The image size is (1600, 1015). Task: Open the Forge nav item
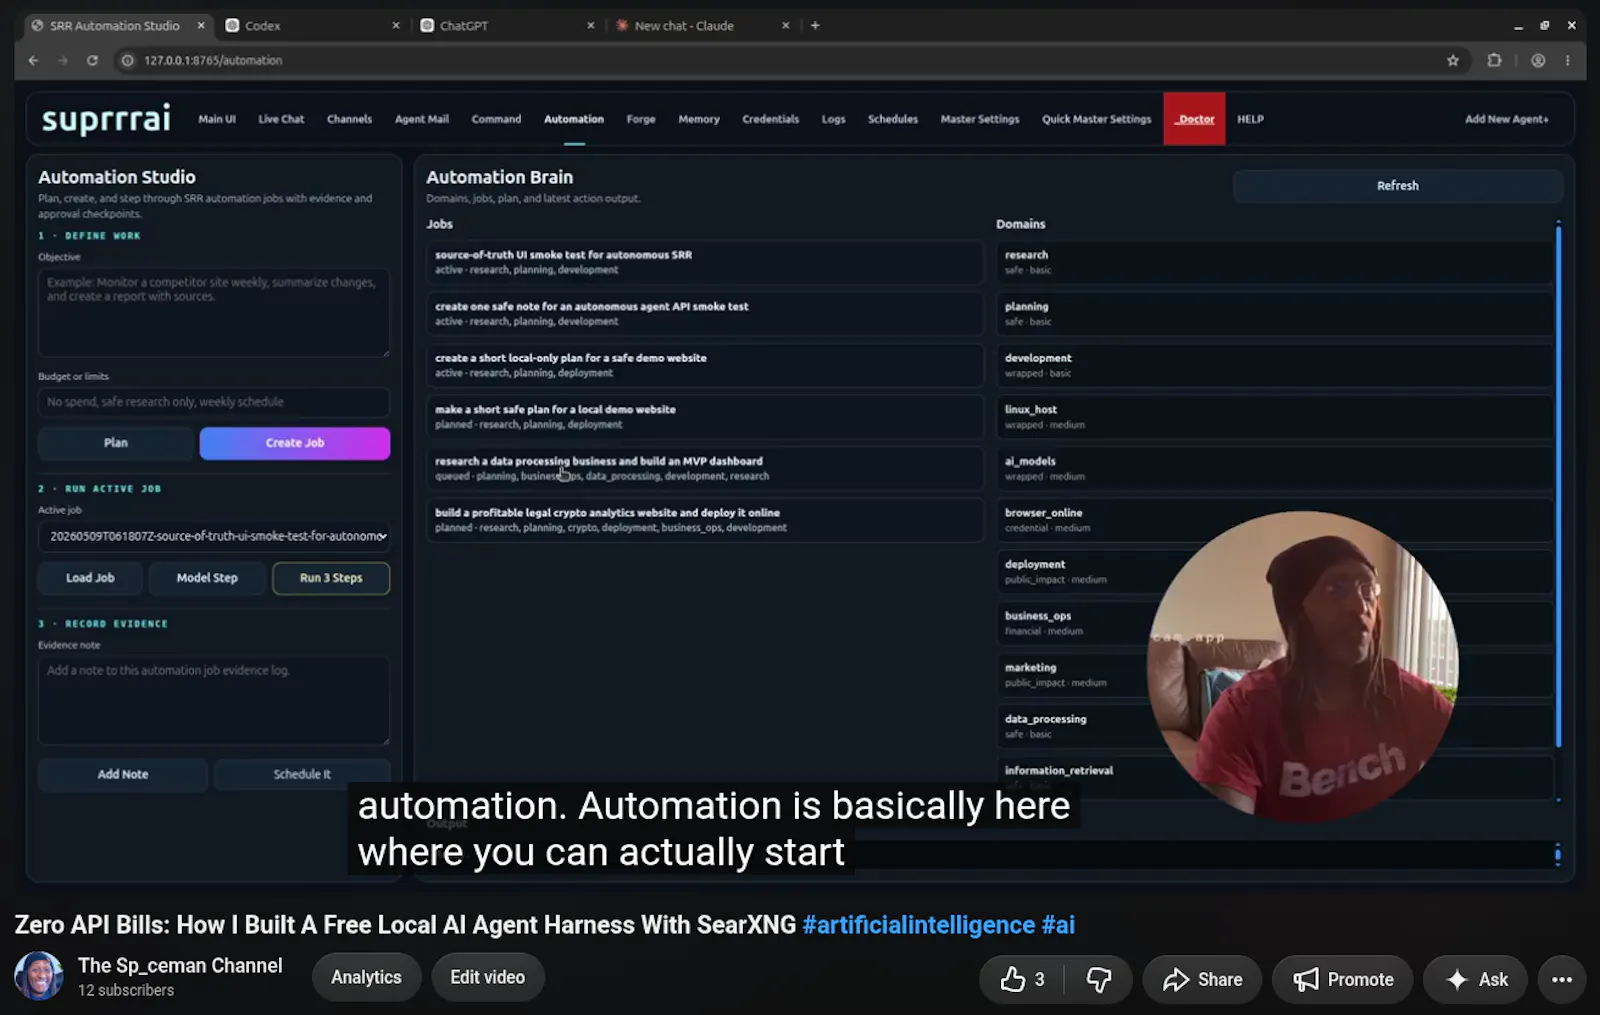pyautogui.click(x=641, y=119)
